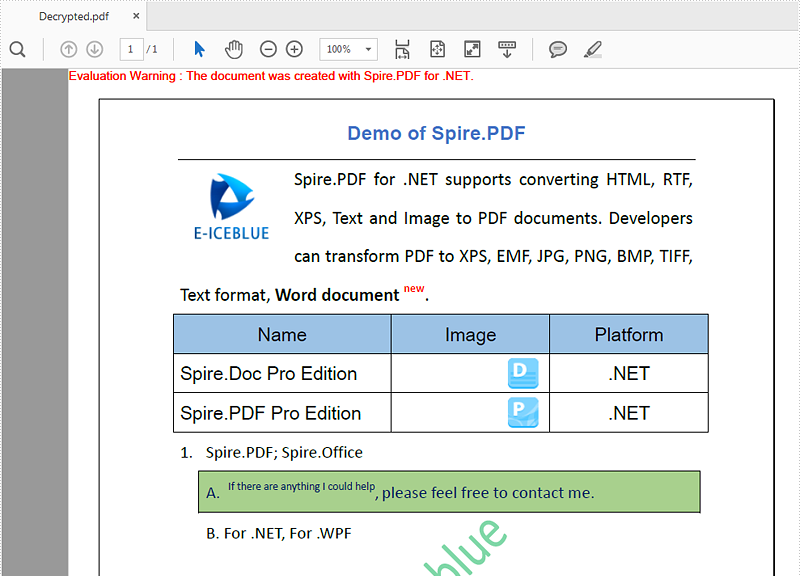Click the green highlighted contact note
Screen dimensions: 800x576
coord(448,491)
